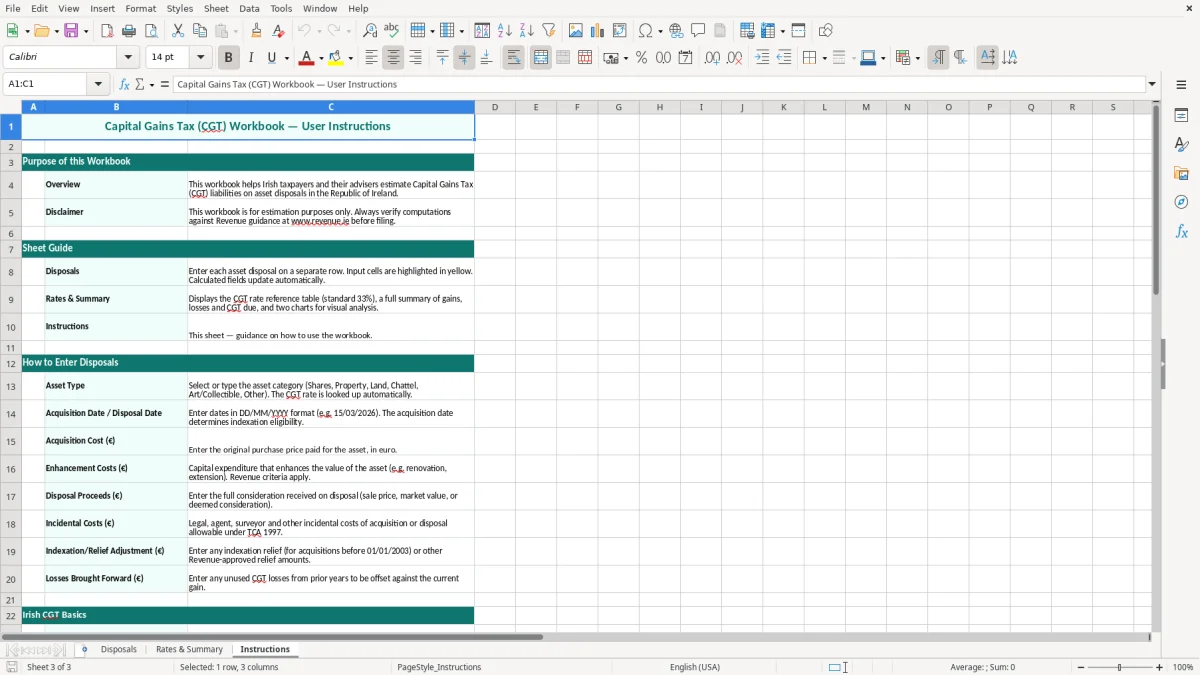Increase indent
Screen dimensions: 1200x675
tap(762, 58)
